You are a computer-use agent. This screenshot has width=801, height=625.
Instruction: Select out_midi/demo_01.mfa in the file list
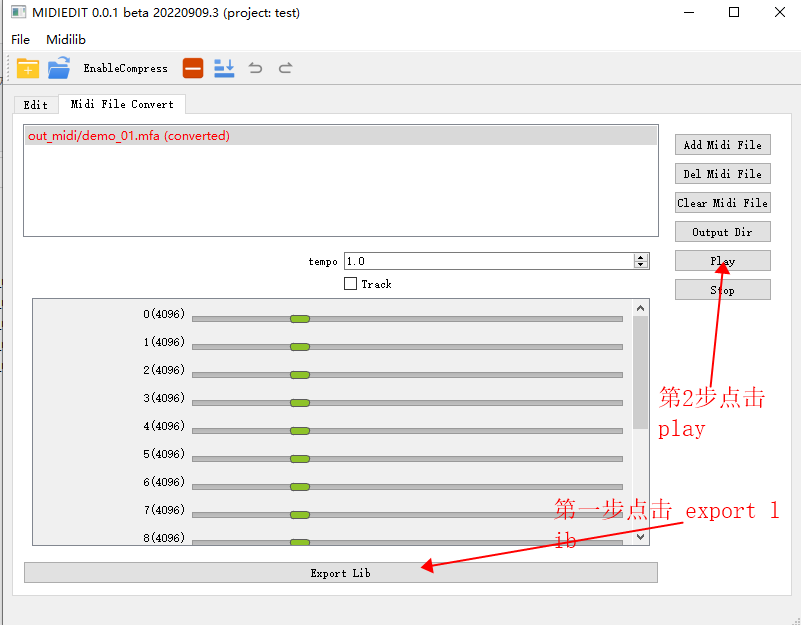tap(128, 136)
